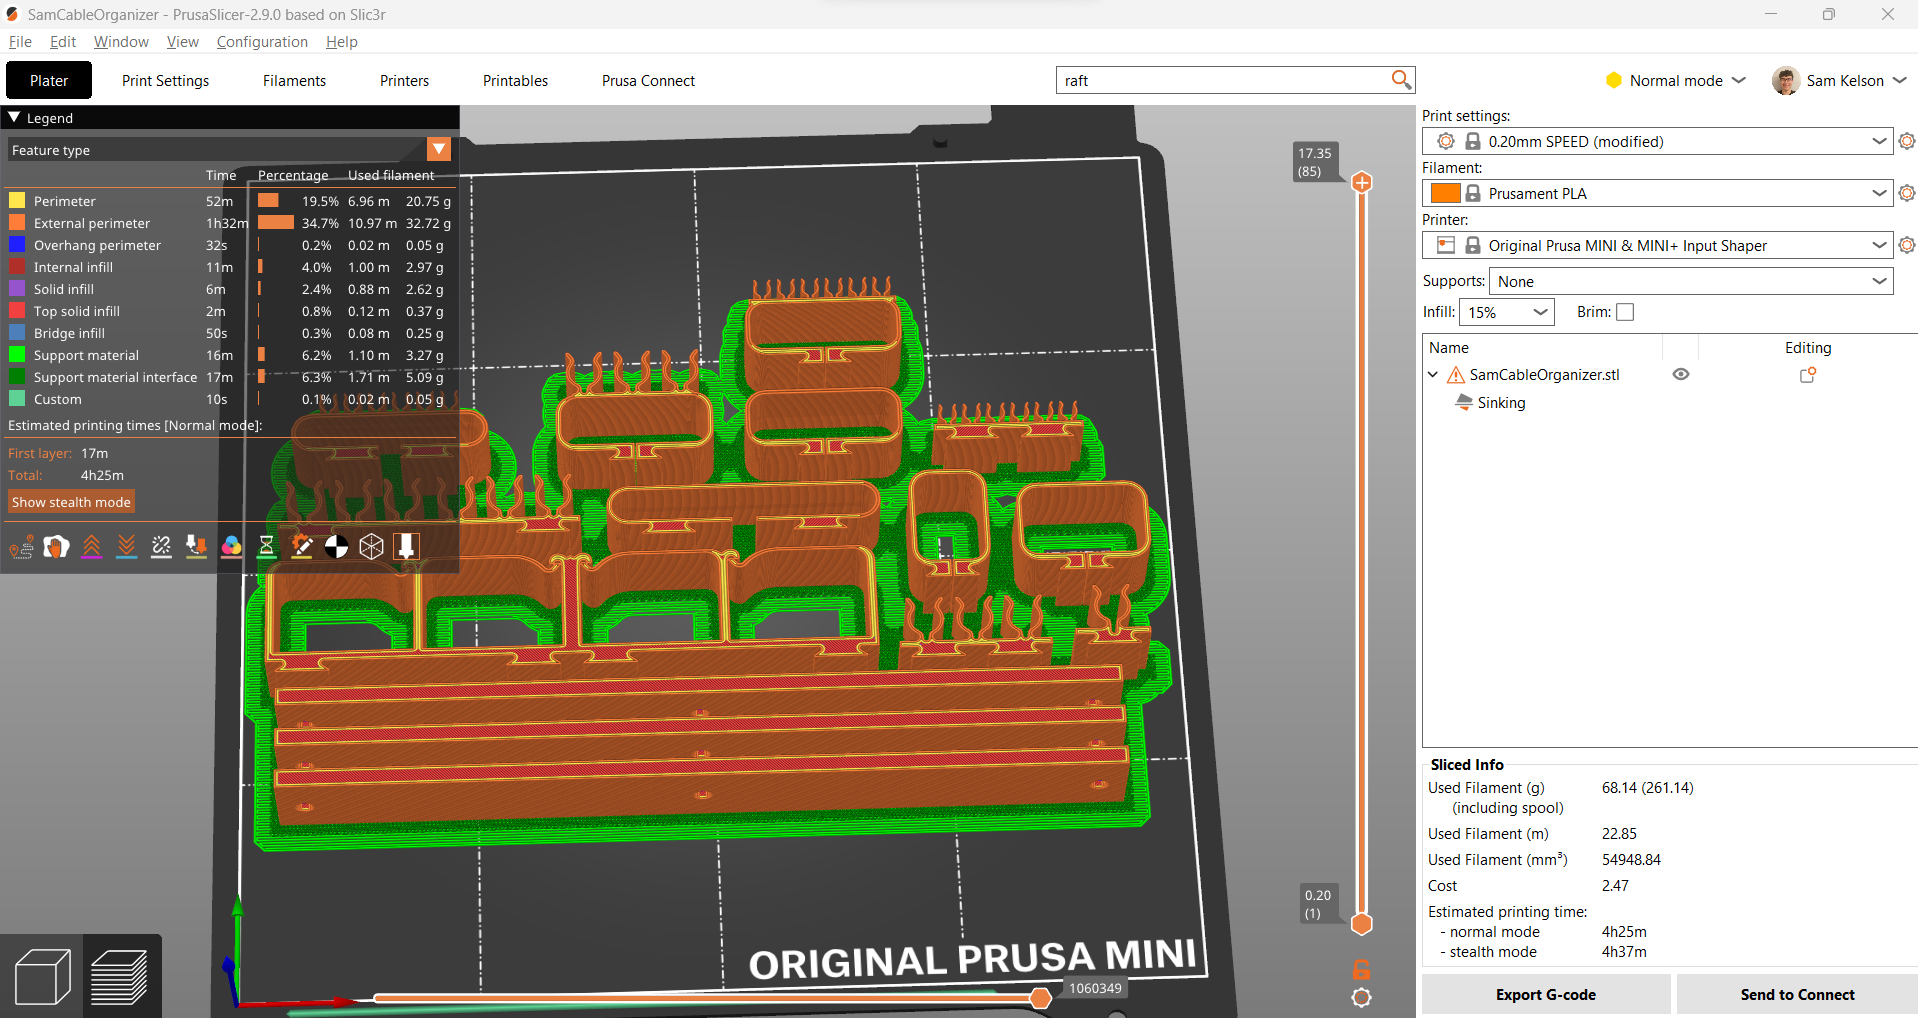
Task: Open Sam Kelson account avatar
Action: coord(1786,80)
